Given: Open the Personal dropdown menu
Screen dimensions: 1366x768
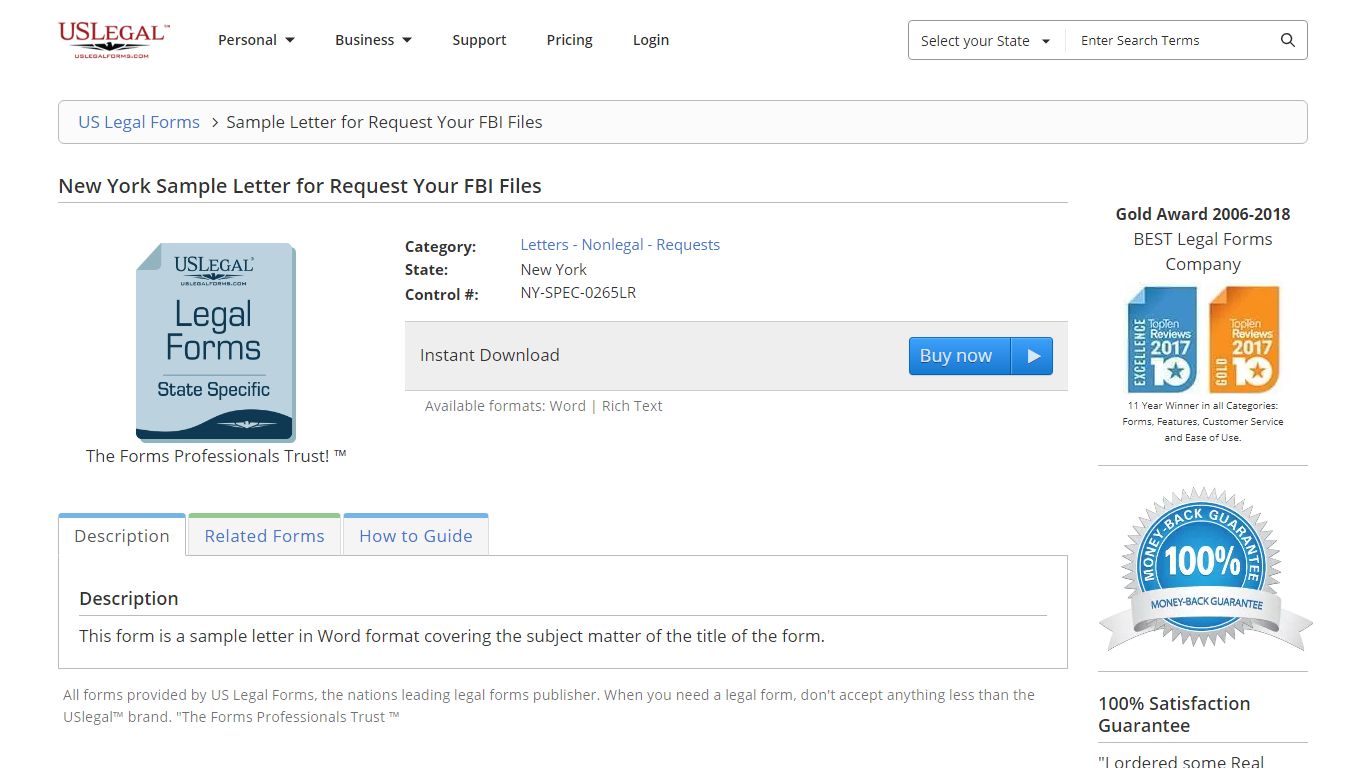Looking at the screenshot, I should pyautogui.click(x=256, y=40).
